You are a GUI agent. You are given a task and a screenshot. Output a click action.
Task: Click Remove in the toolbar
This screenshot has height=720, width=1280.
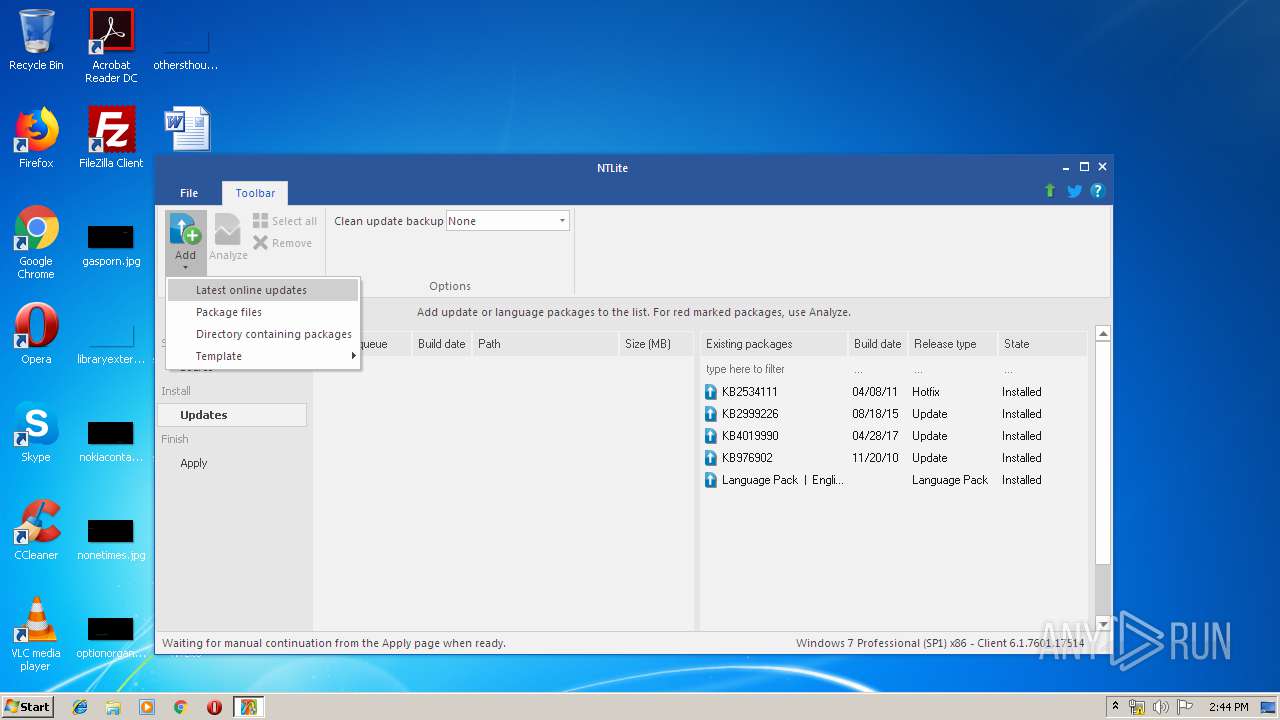click(x=283, y=243)
